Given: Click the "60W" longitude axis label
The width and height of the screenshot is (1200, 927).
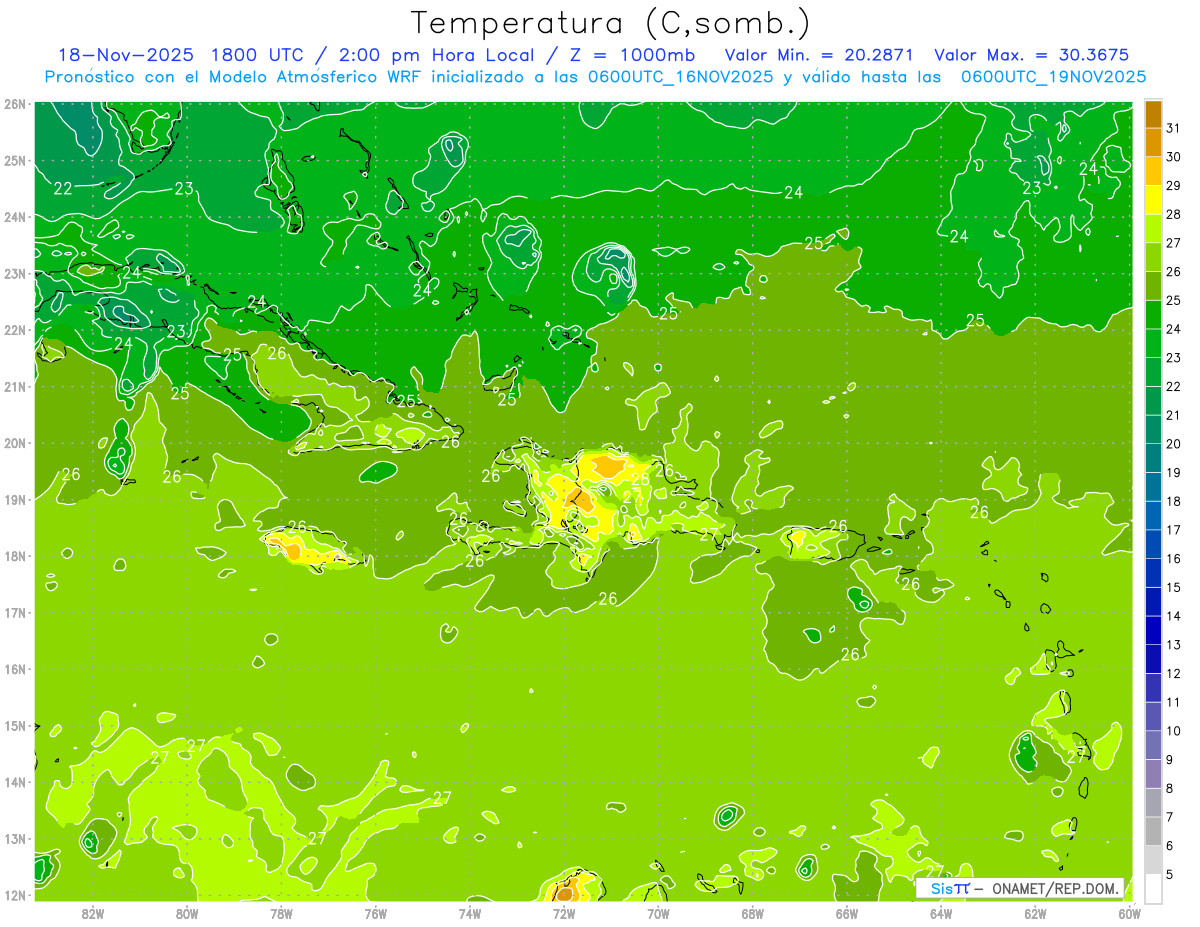Looking at the screenshot, I should [1129, 913].
